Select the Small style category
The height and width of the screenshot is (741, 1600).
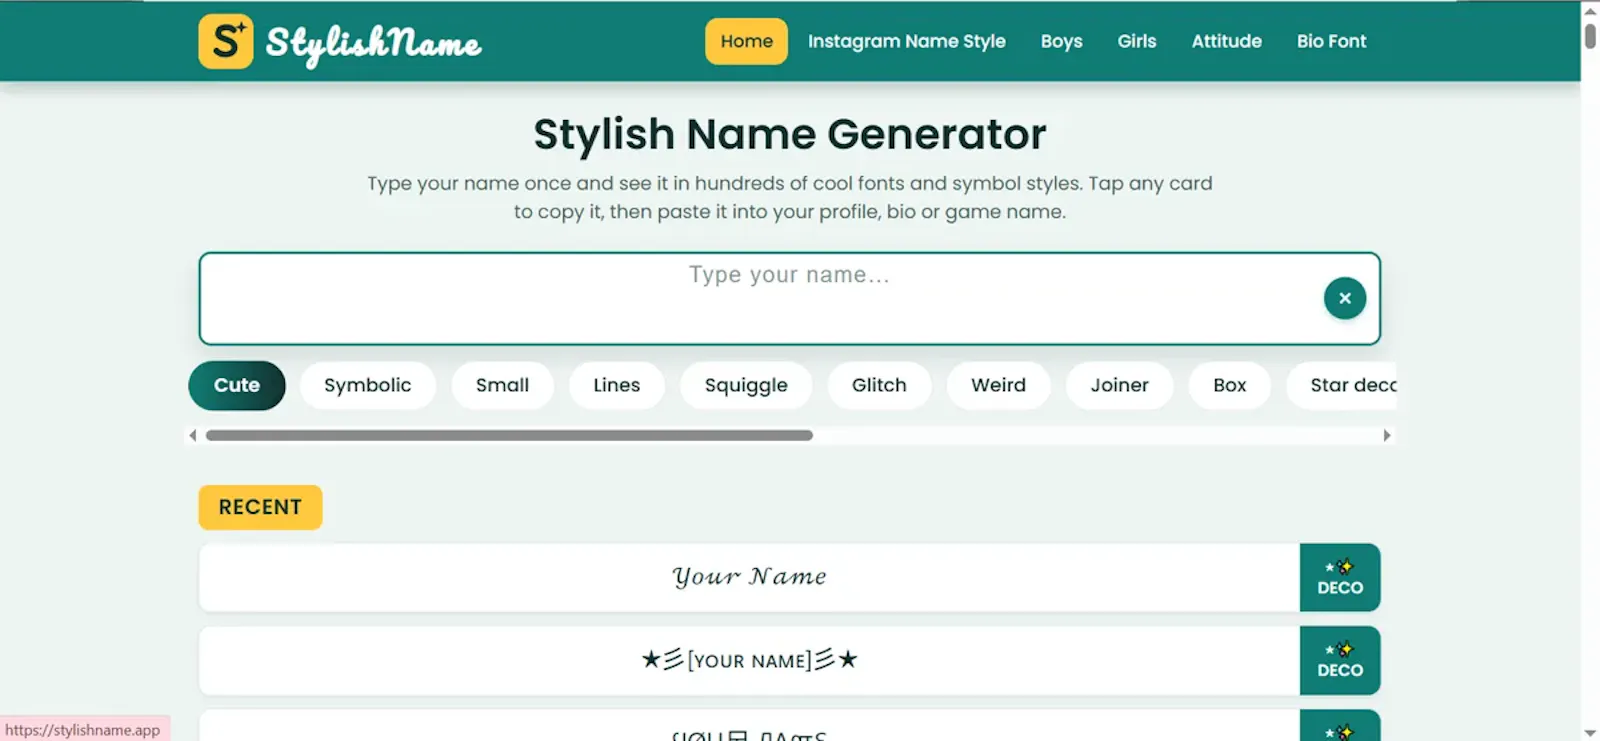click(502, 385)
